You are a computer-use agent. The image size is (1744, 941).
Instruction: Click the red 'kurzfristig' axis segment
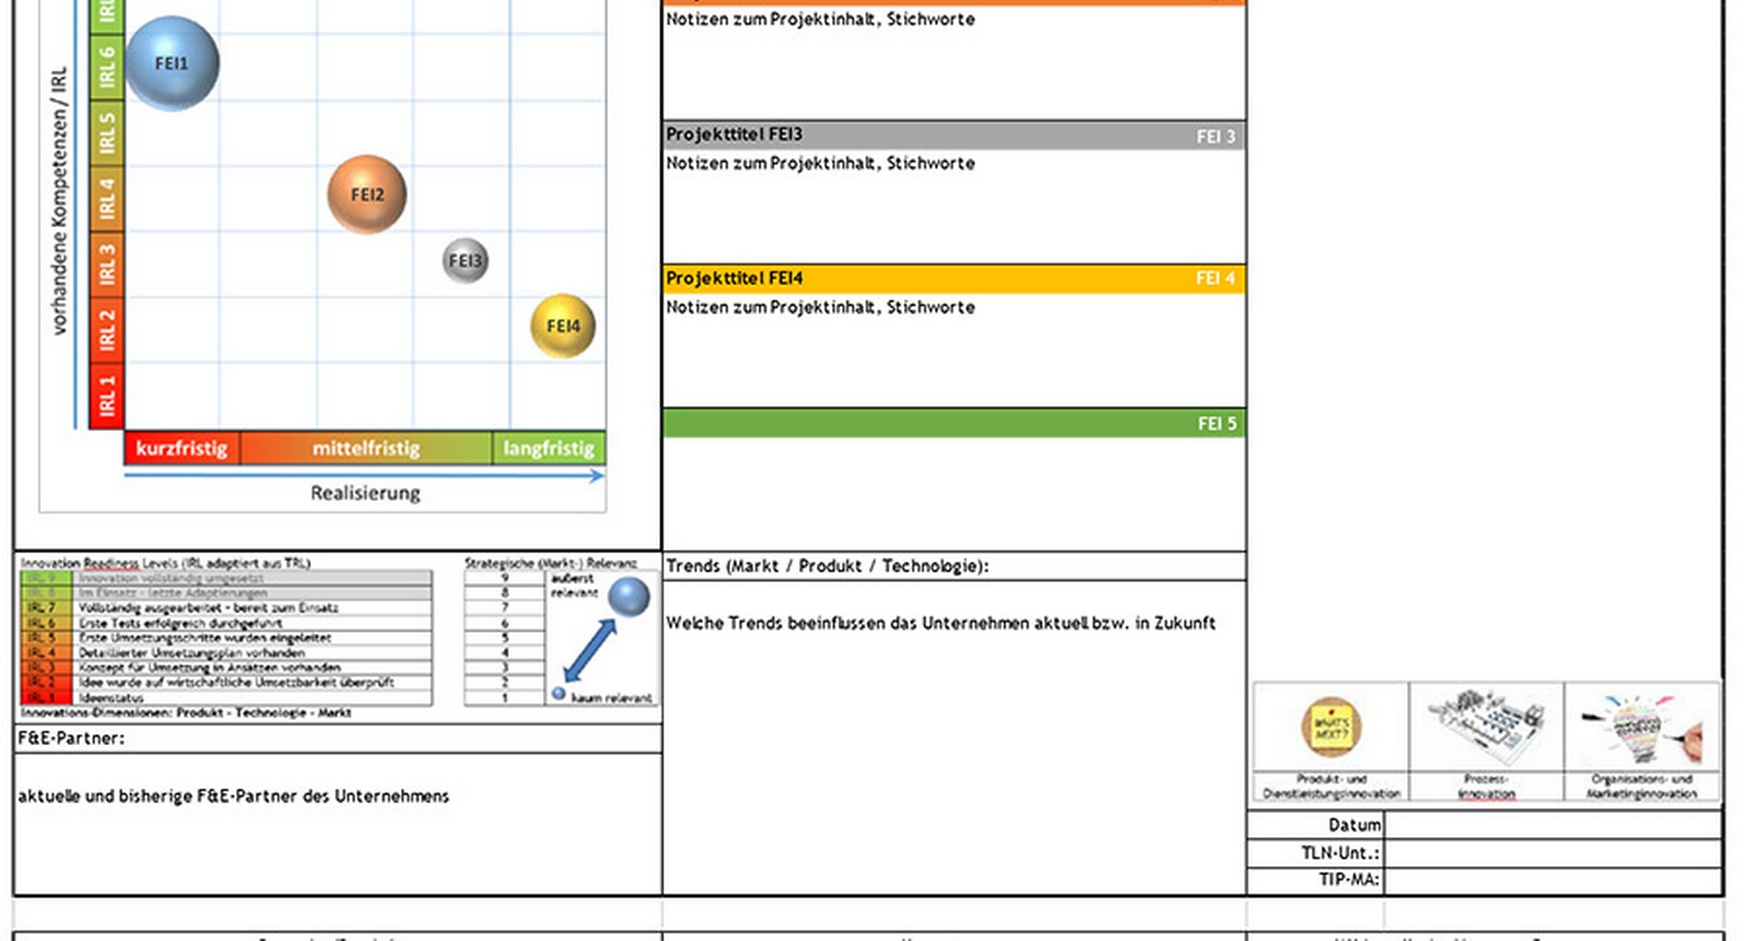pos(182,448)
